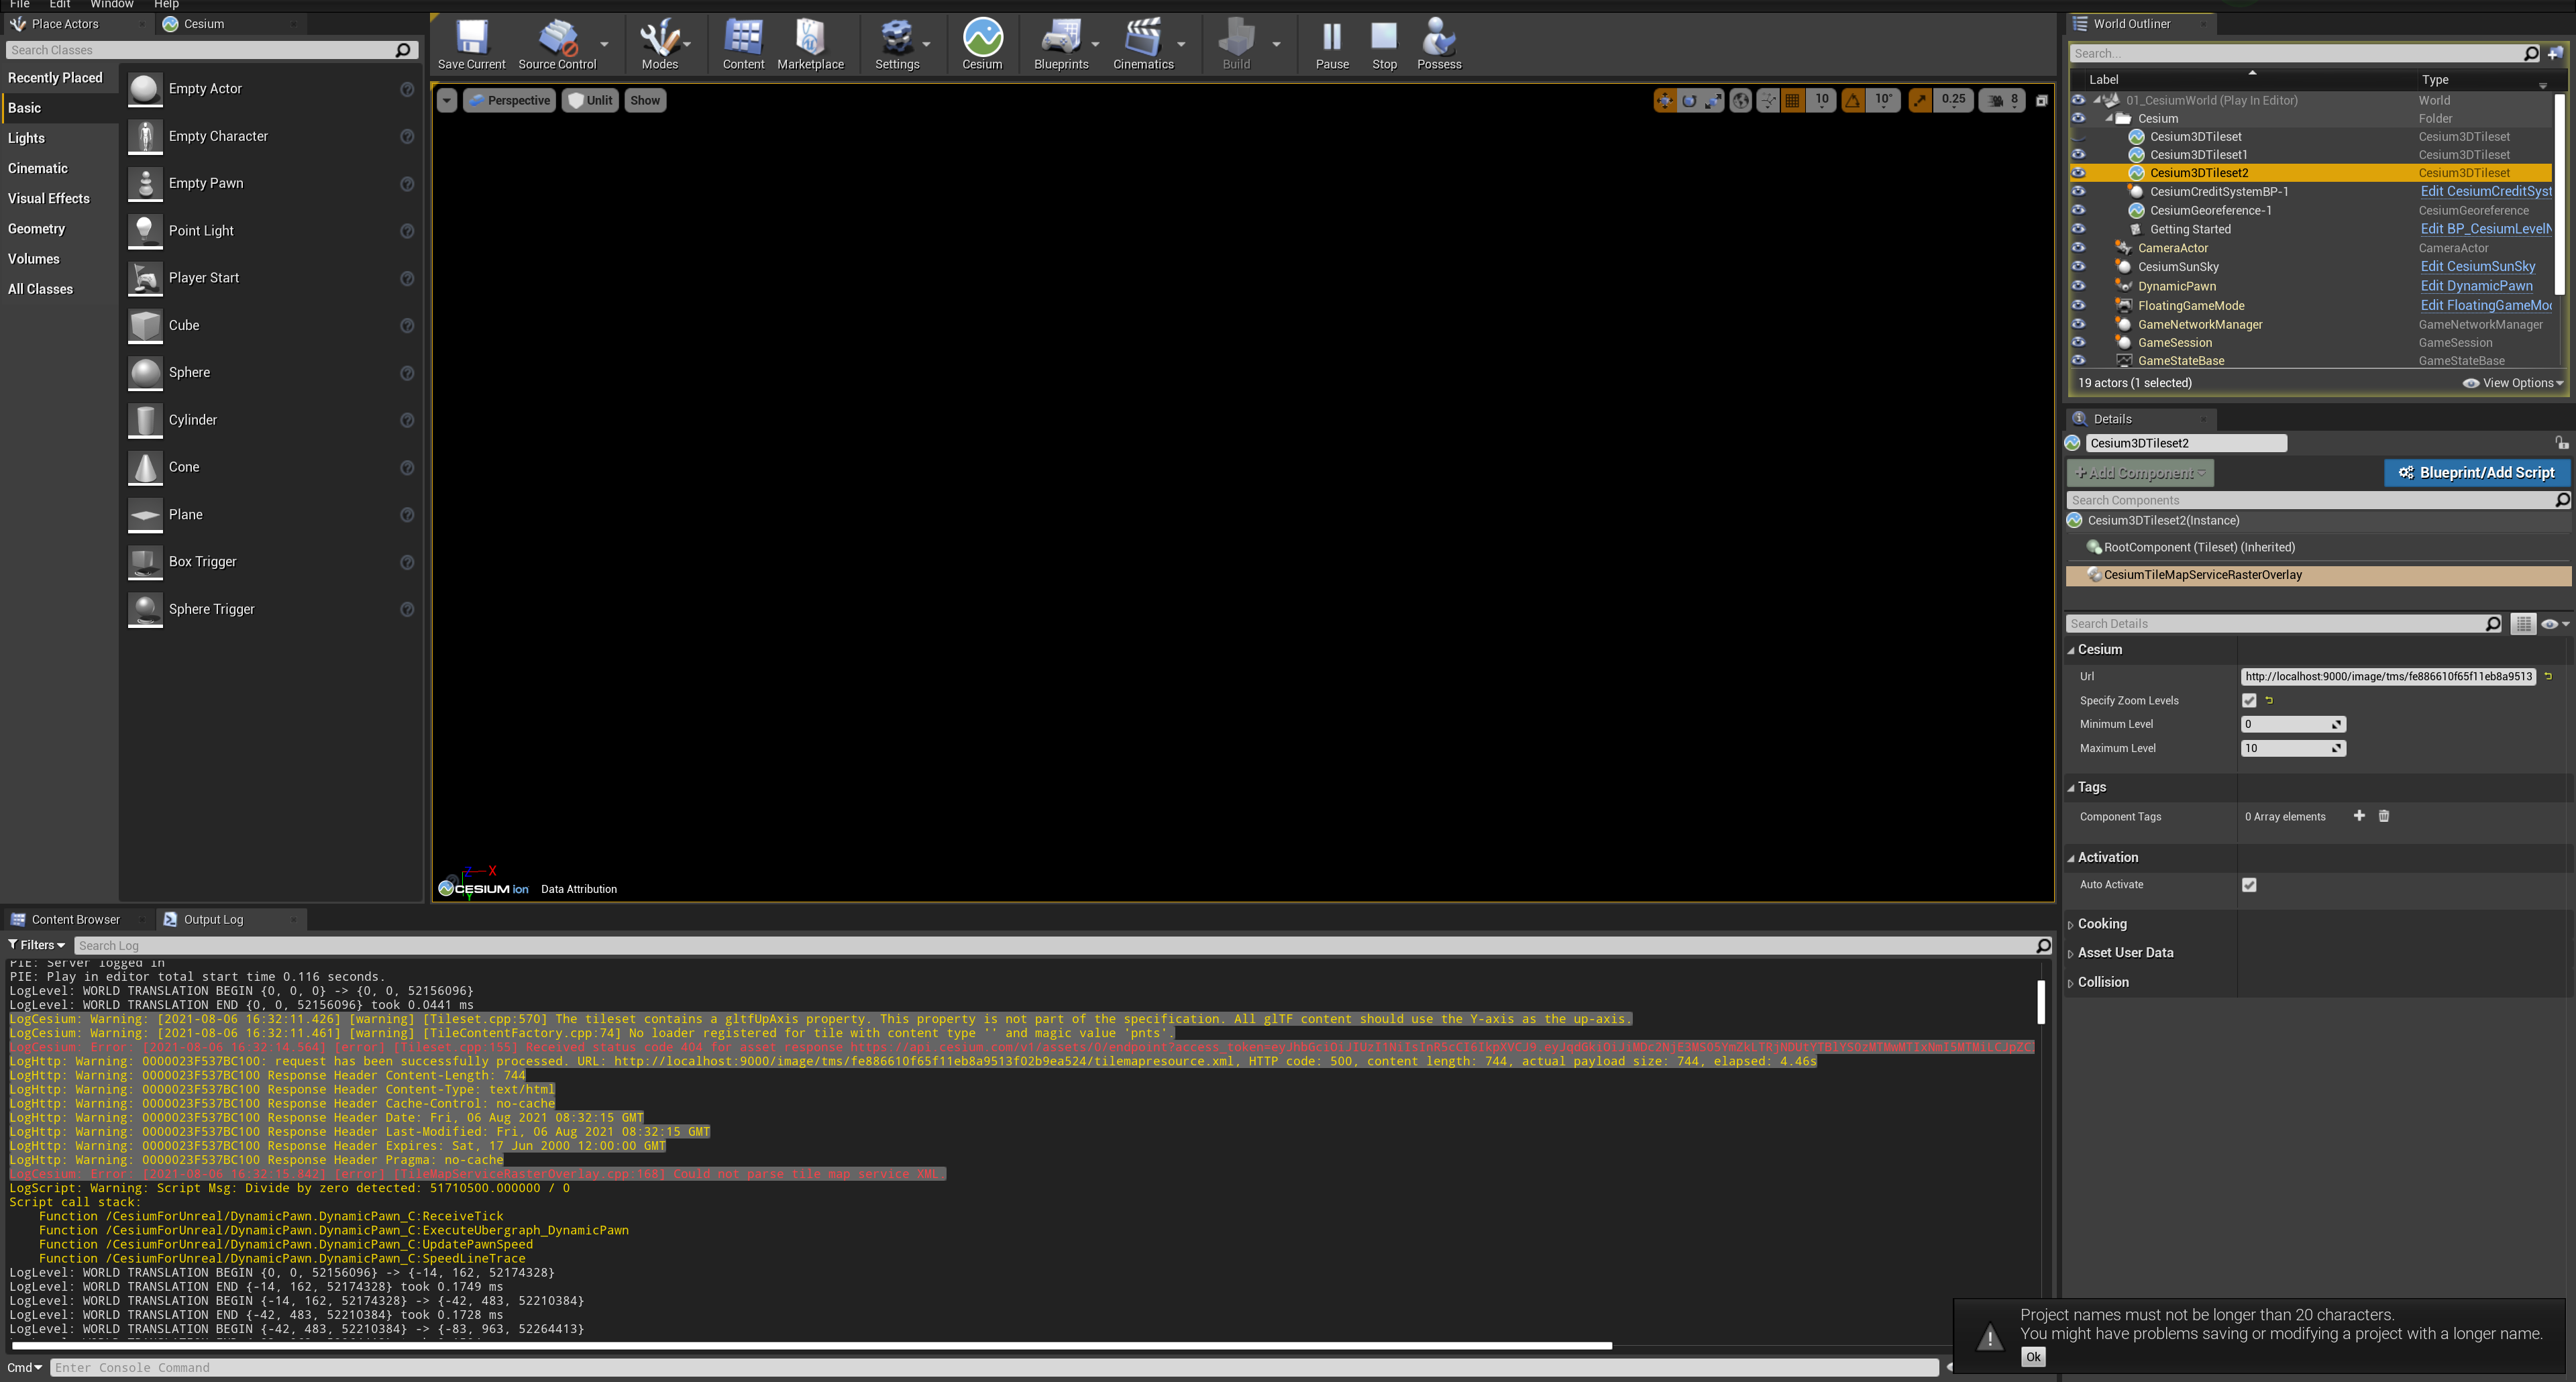Open the Window menu
2576x1382 pixels.
pos(112,5)
